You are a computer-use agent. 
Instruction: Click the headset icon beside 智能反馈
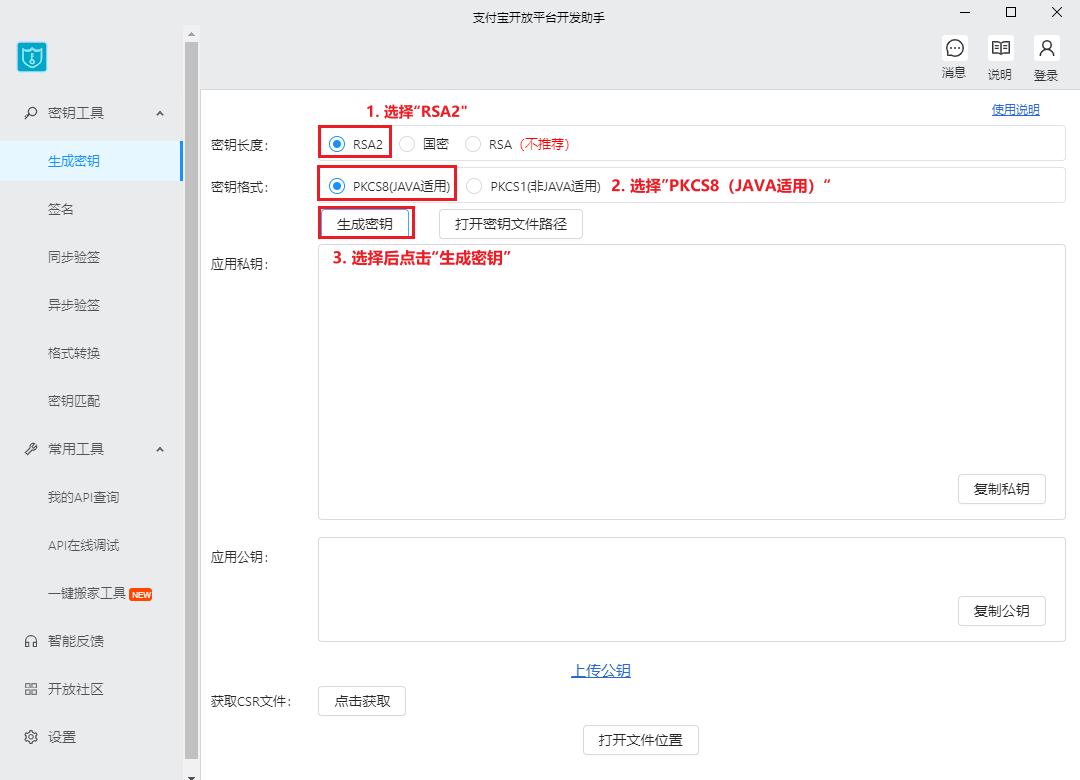click(31, 642)
